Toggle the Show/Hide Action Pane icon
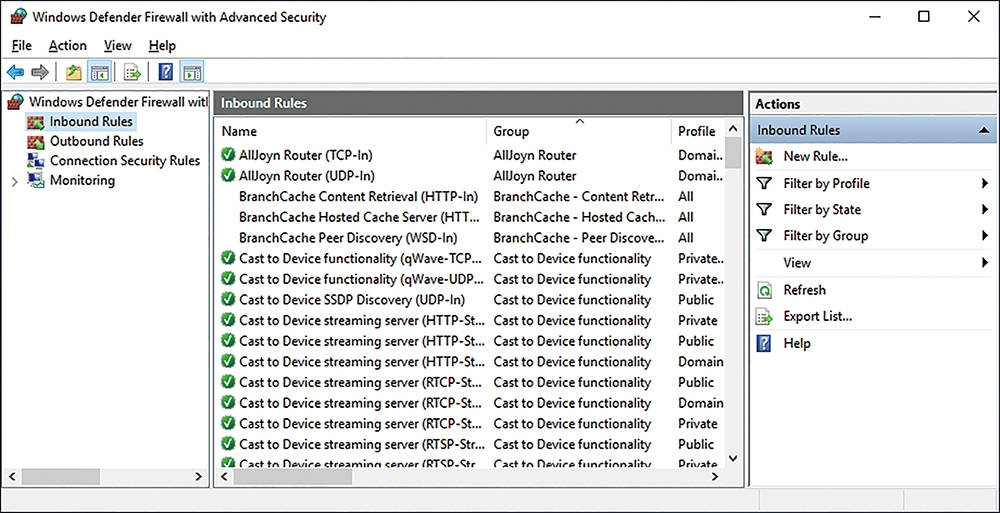The height and width of the screenshot is (513, 1000). [x=192, y=72]
